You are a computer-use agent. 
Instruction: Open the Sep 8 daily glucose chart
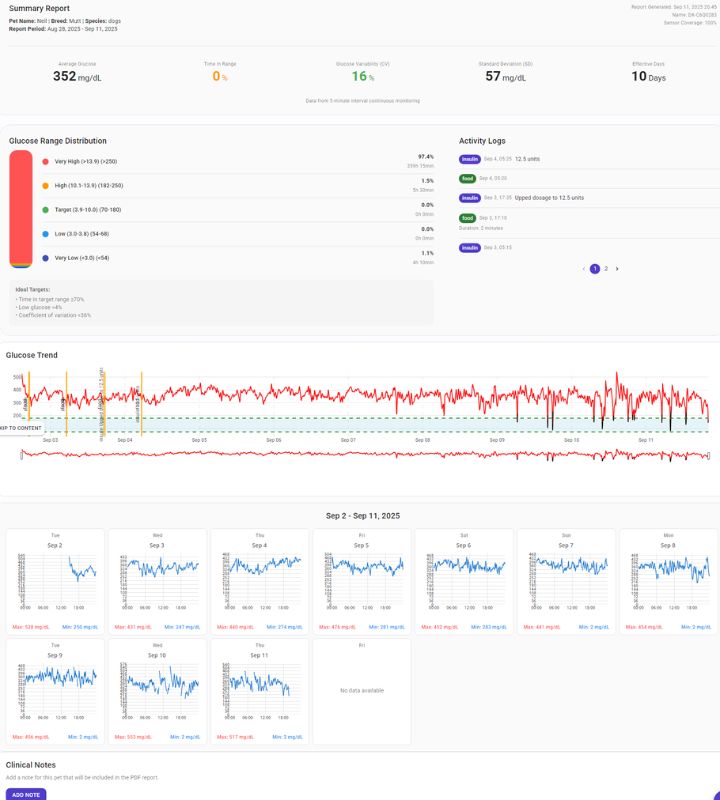pyautogui.click(x=667, y=582)
